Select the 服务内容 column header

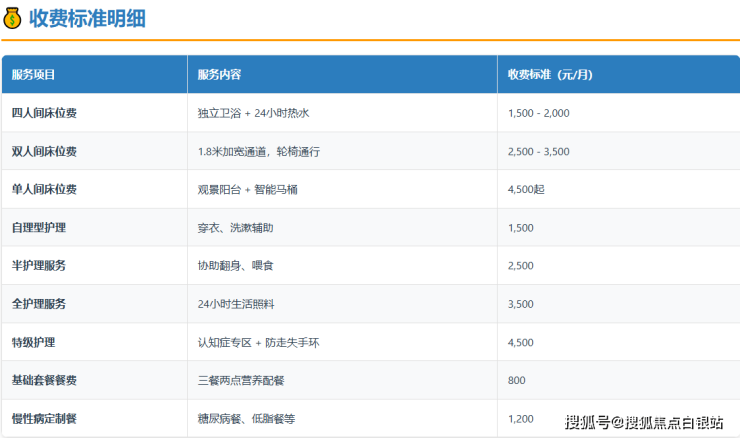pos(219,75)
